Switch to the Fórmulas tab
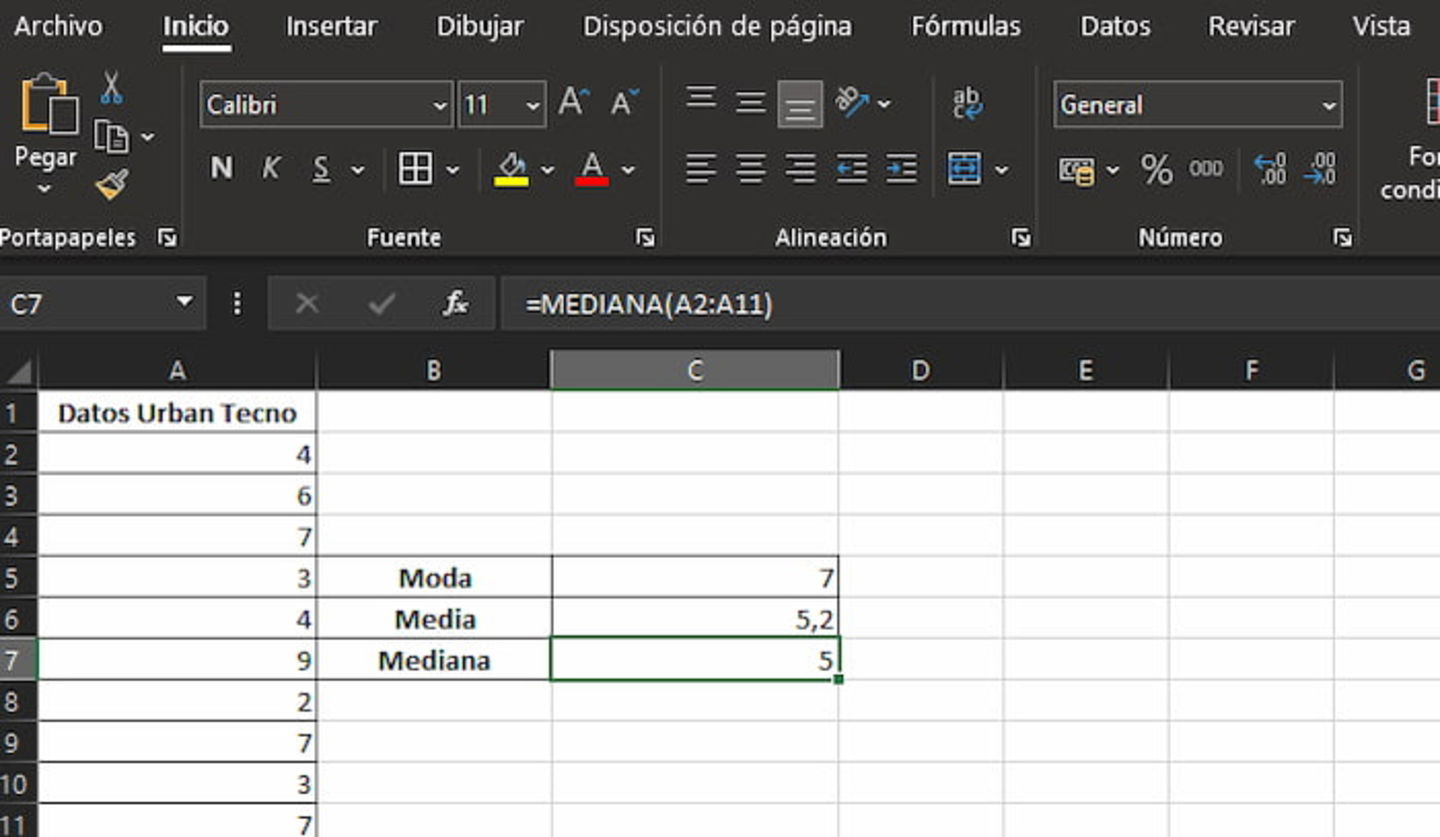The height and width of the screenshot is (837, 1440). click(966, 26)
